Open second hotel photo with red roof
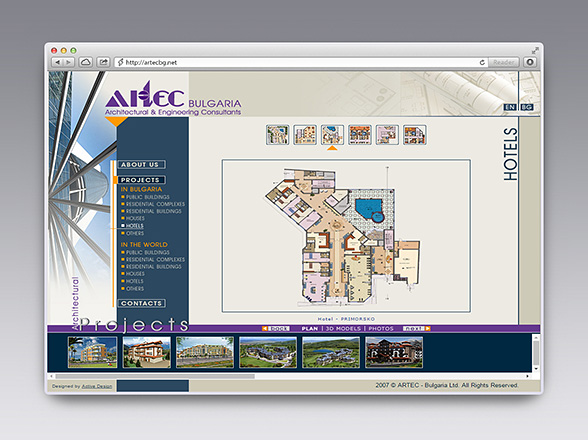The height and width of the screenshot is (440, 588). [147, 352]
